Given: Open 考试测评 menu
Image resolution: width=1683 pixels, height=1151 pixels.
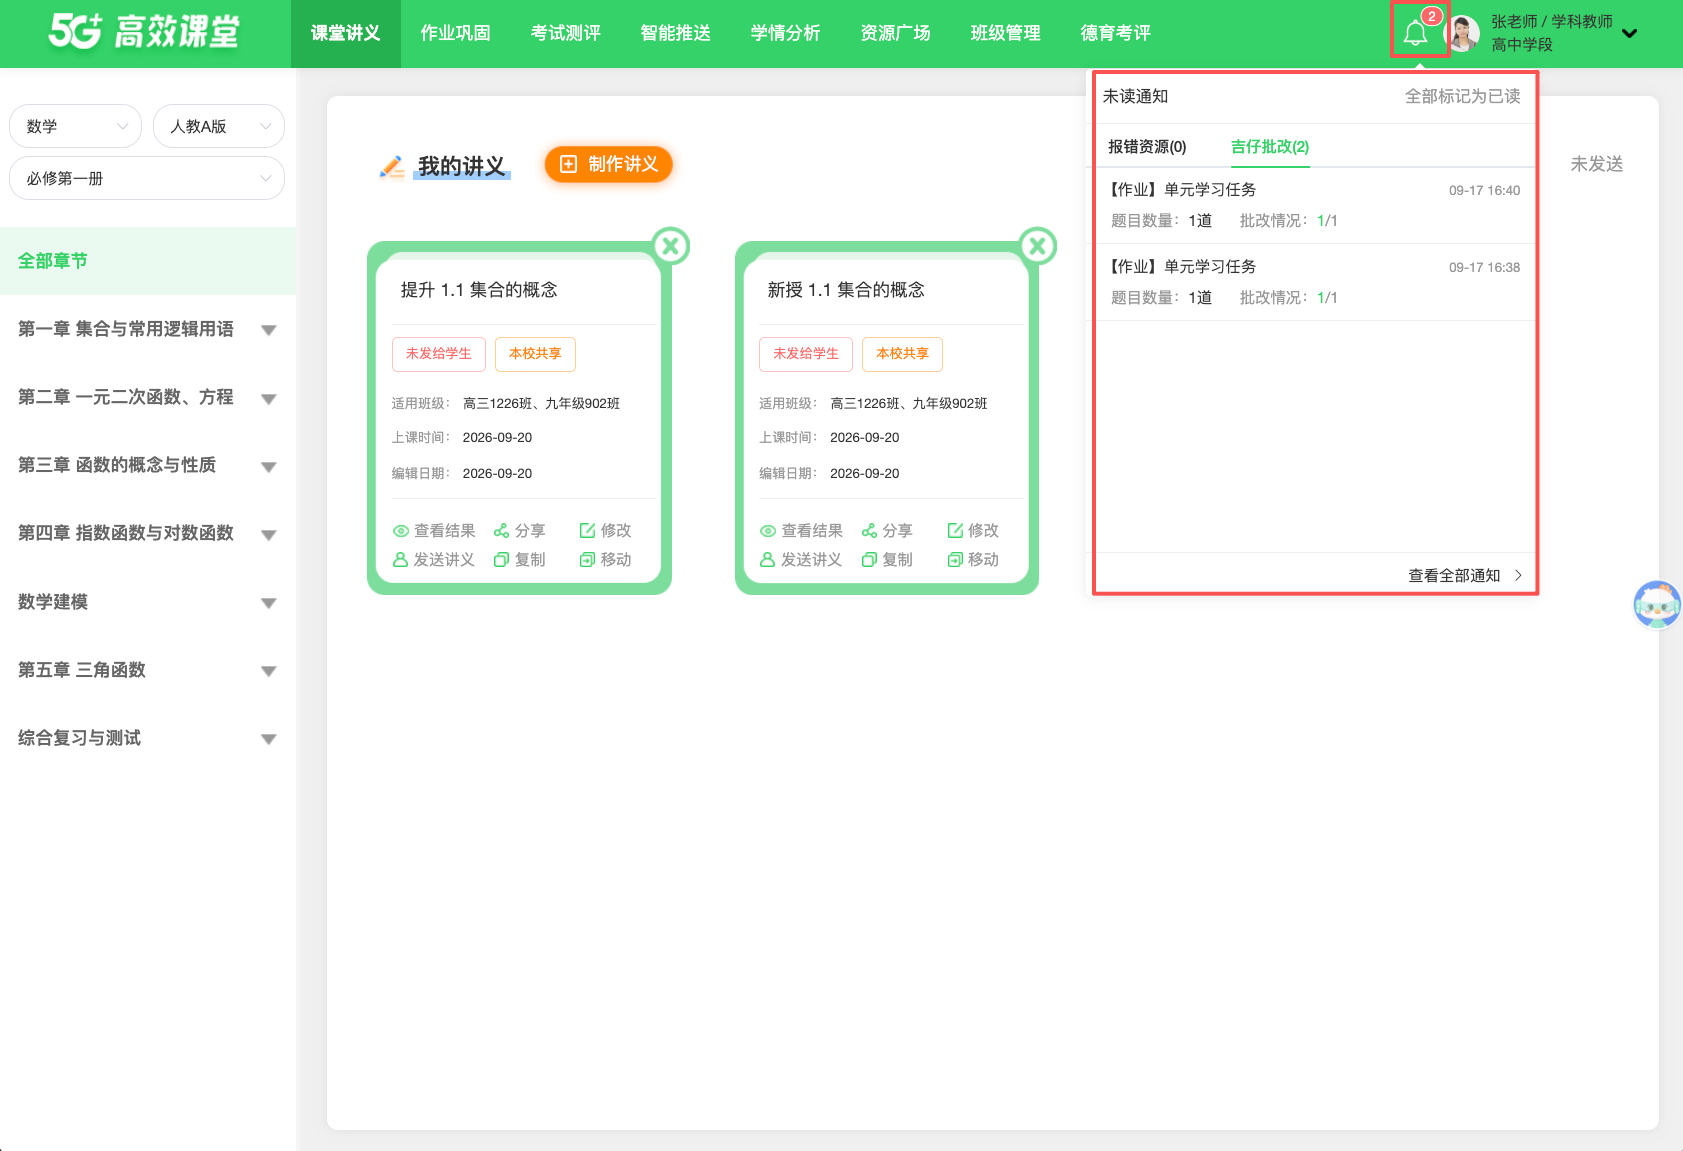Looking at the screenshot, I should point(565,33).
